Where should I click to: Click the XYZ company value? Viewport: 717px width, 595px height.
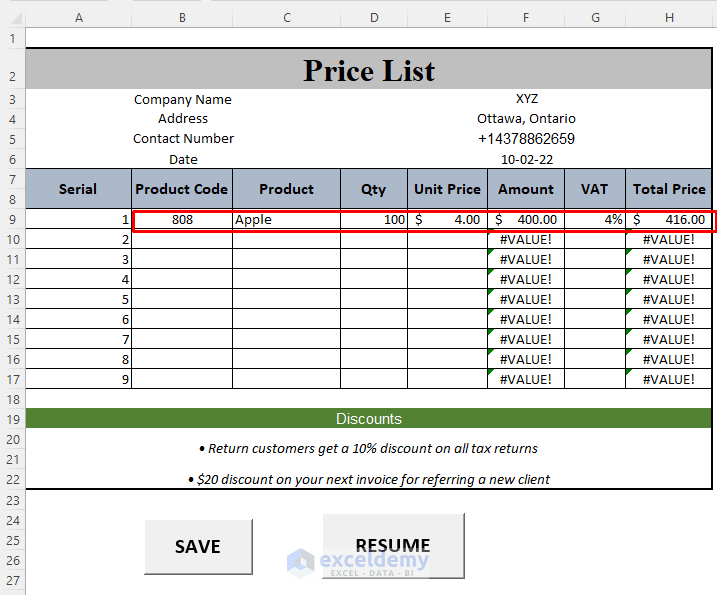(x=527, y=99)
